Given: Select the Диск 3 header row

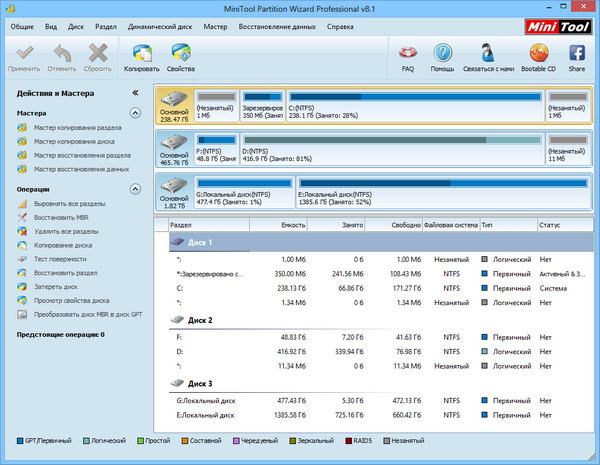Looking at the screenshot, I should pos(381,383).
